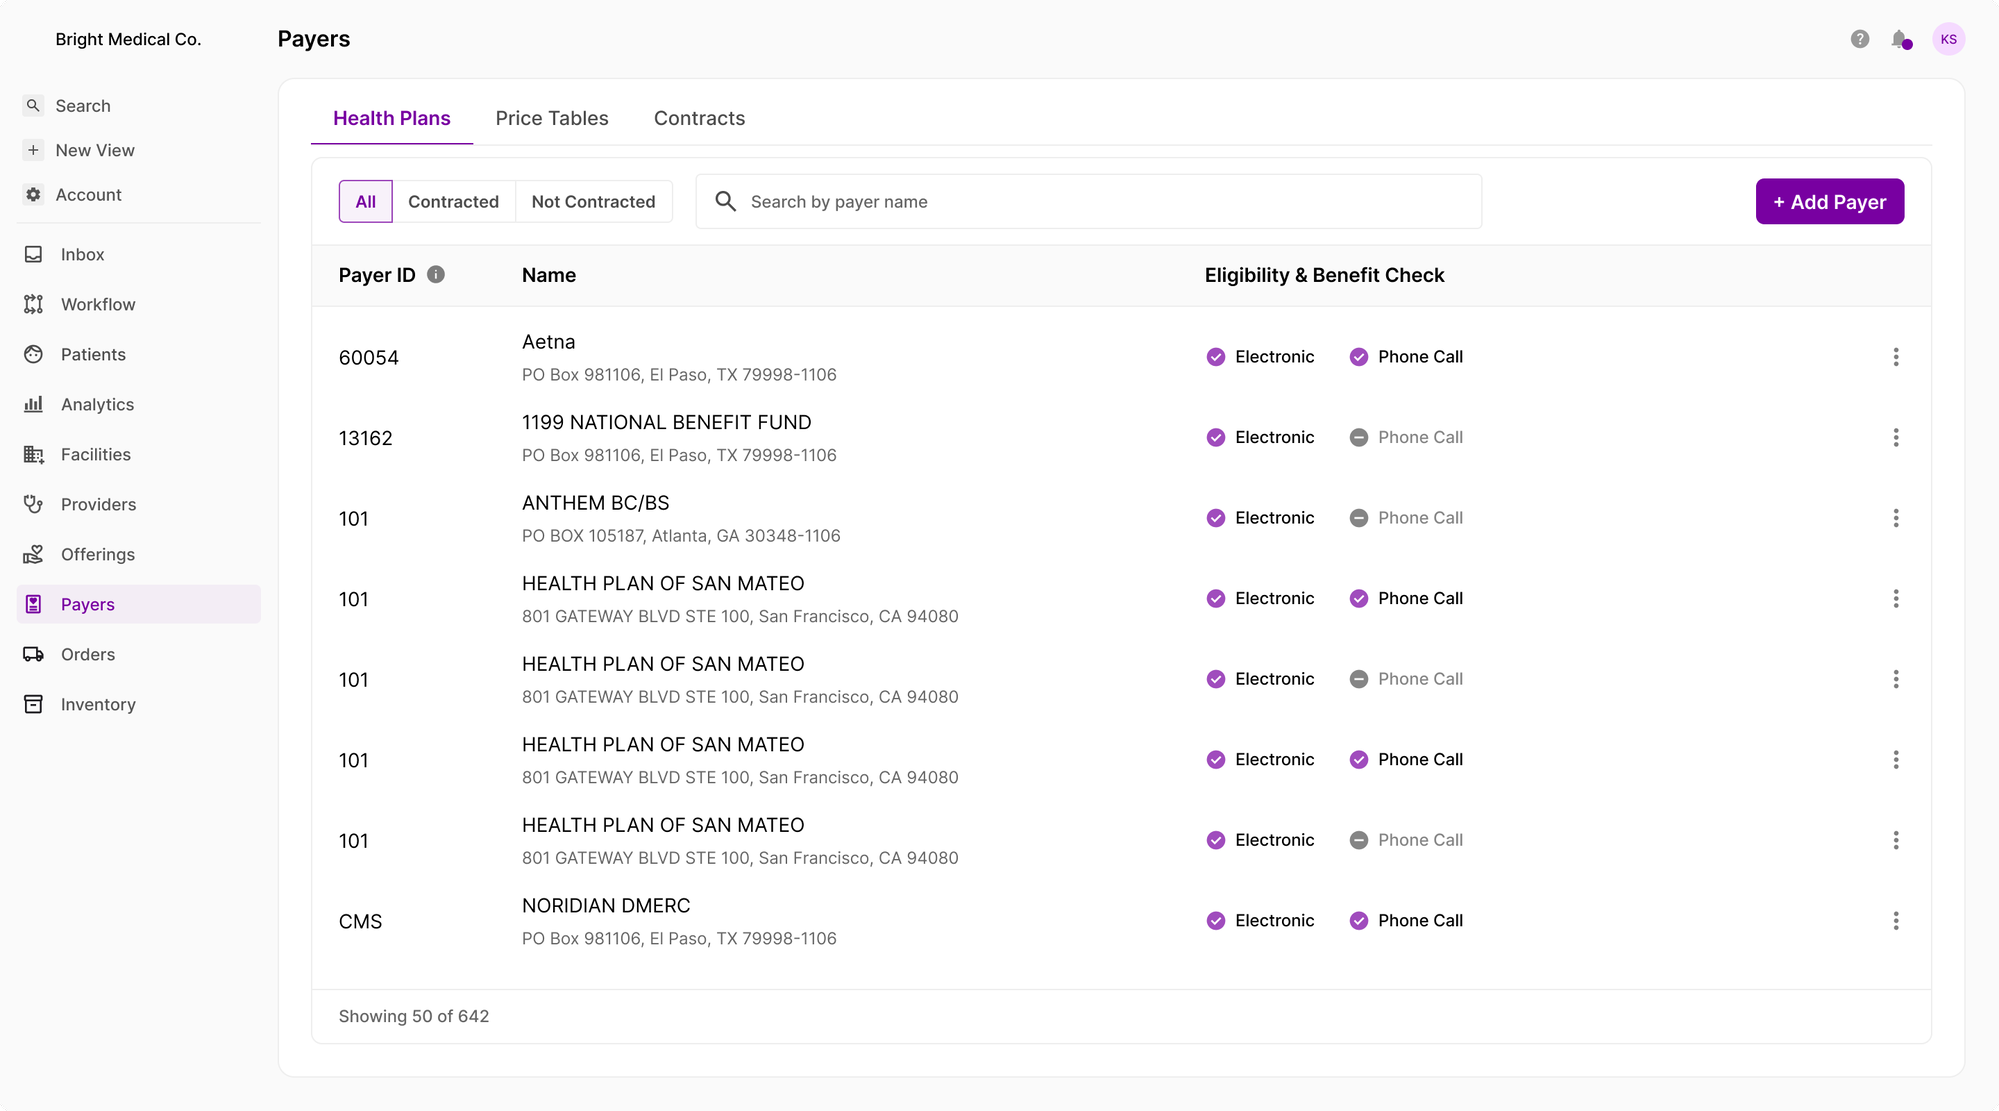This screenshot has height=1111, width=1999.
Task: Select the Not Contracted filter
Action: [593, 201]
